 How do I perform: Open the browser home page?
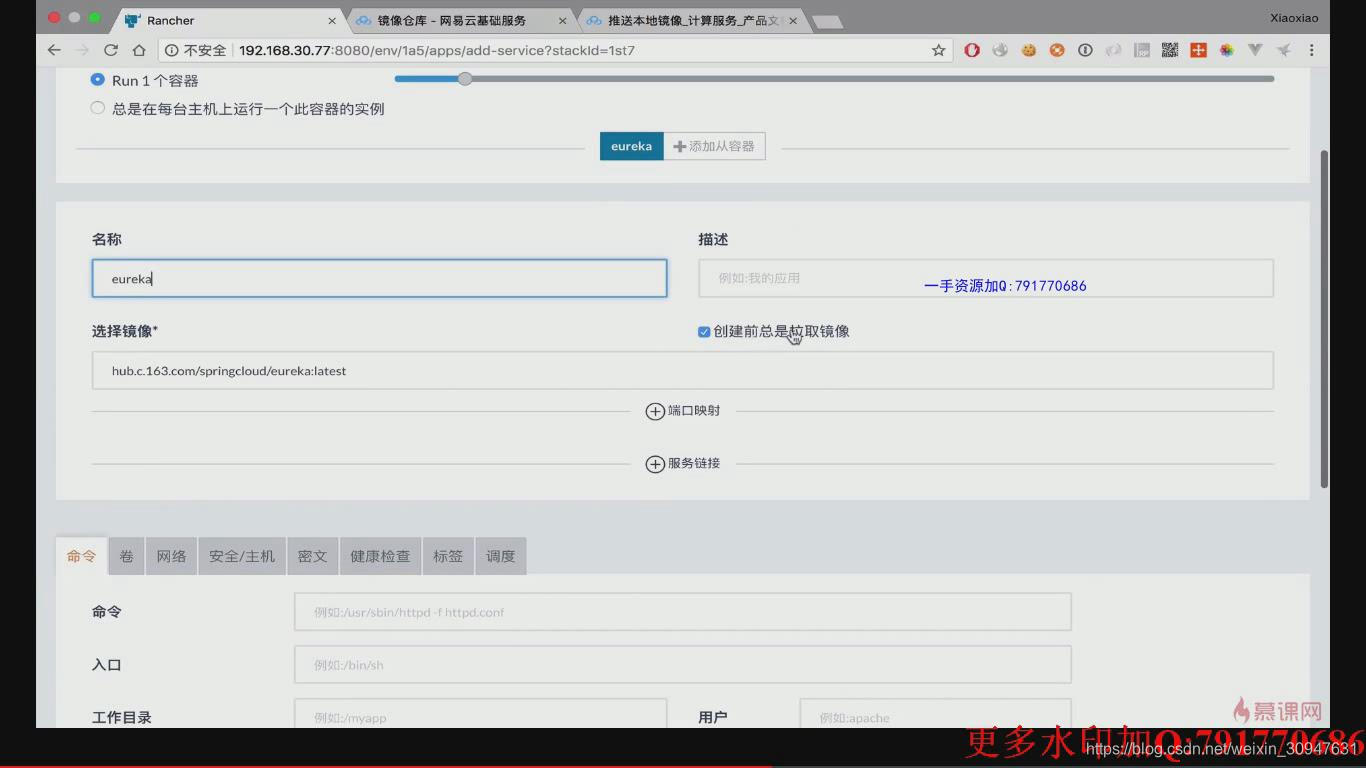pos(139,50)
